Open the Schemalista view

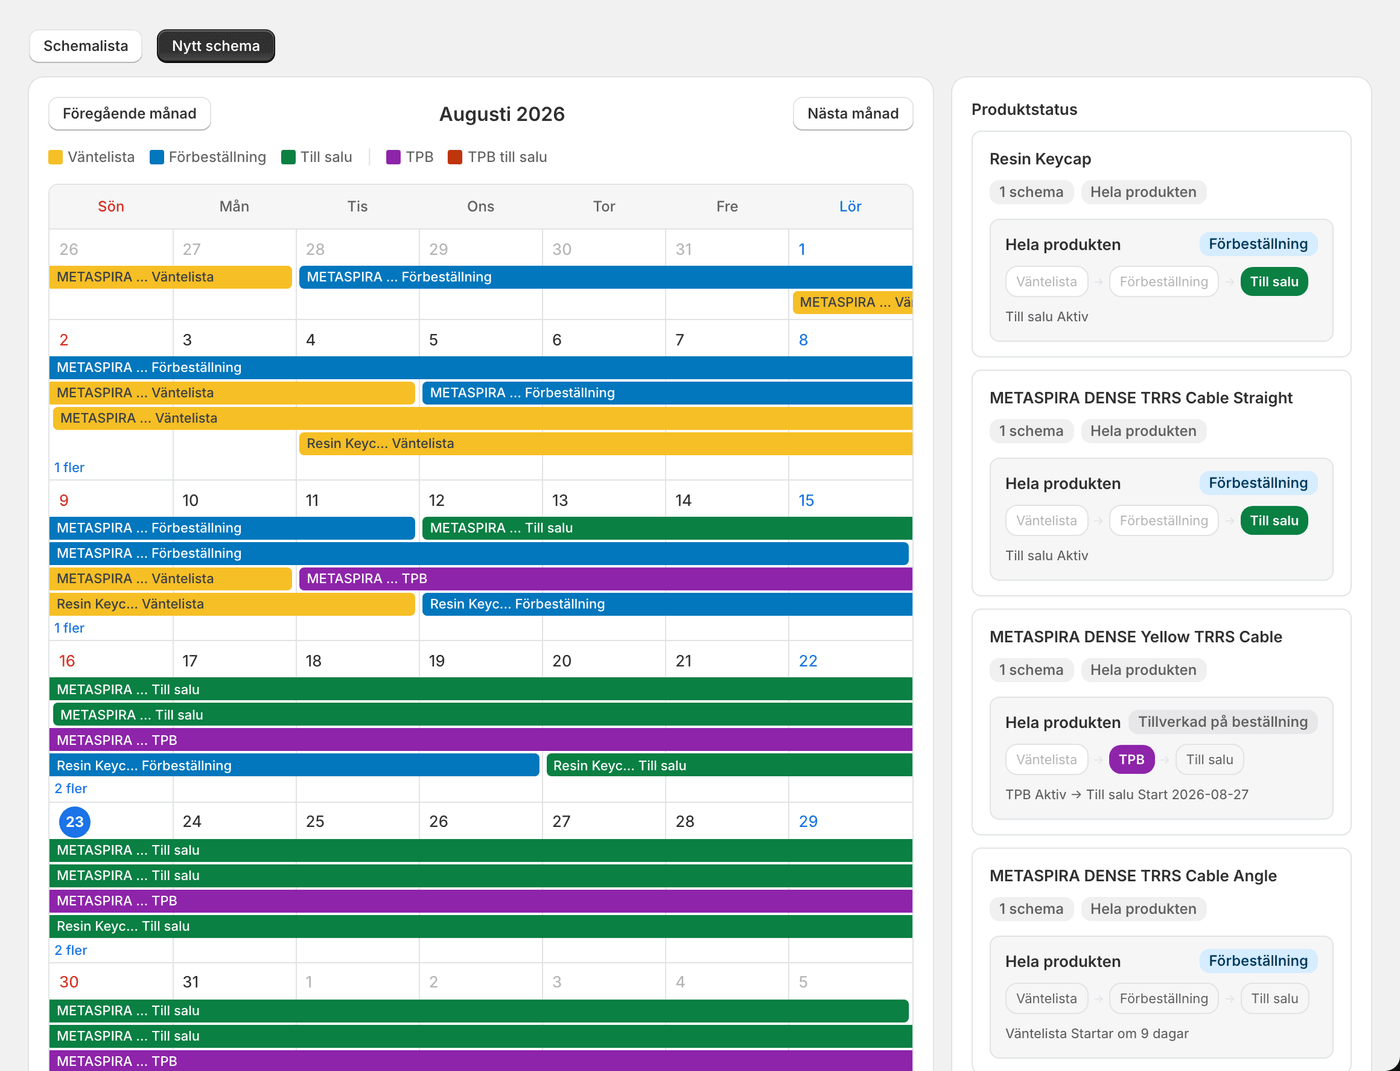point(86,46)
